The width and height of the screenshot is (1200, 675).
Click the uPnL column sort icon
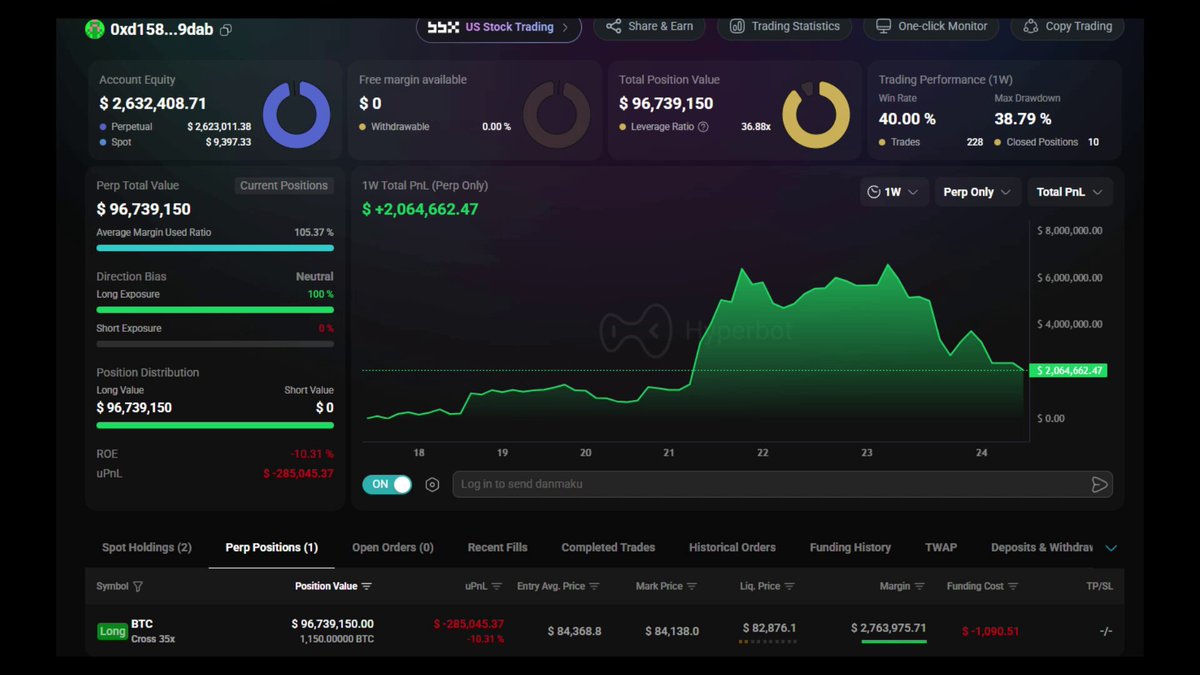click(496, 586)
